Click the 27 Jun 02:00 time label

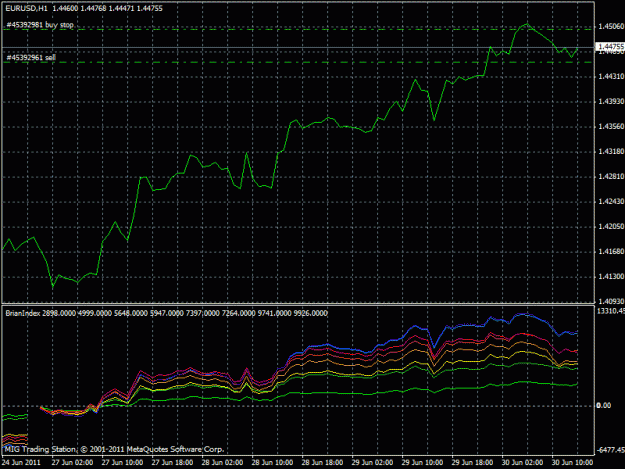click(72, 462)
